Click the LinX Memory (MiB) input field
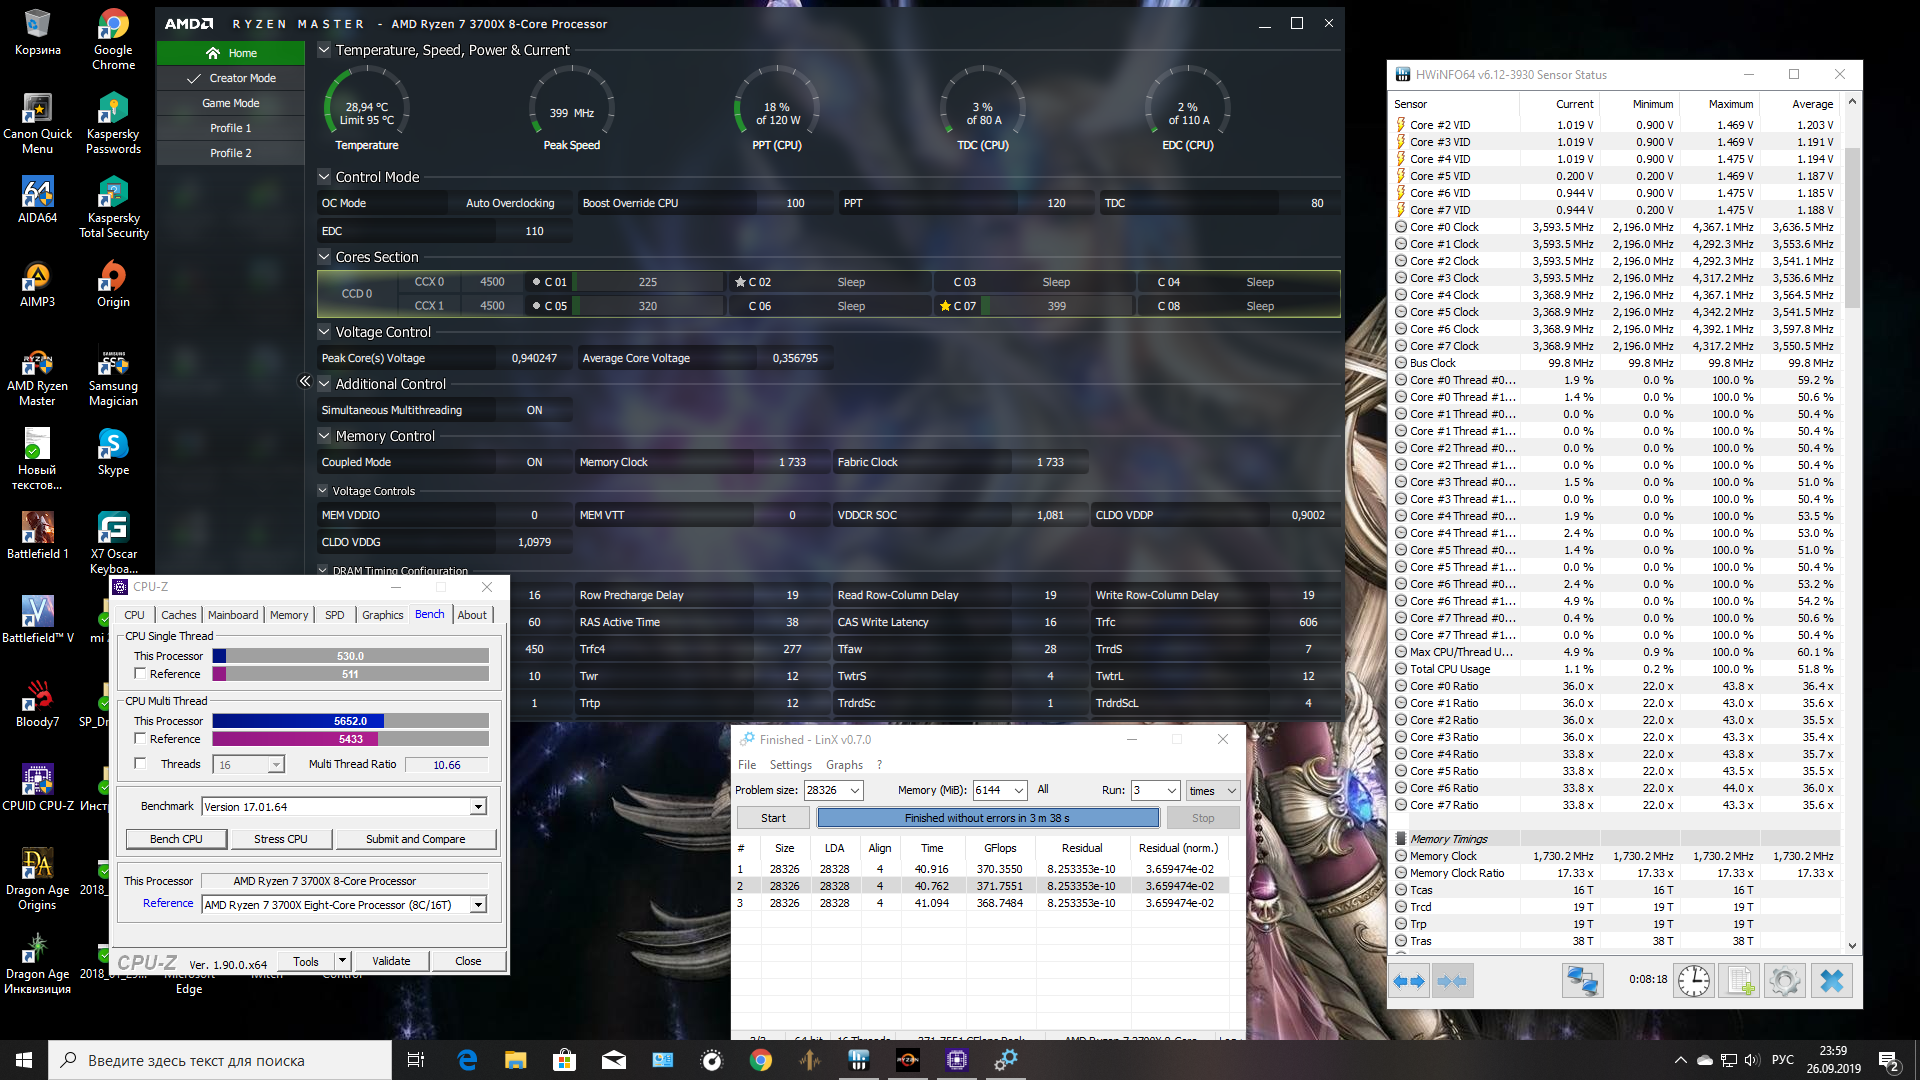The height and width of the screenshot is (1080, 1920). pyautogui.click(x=991, y=790)
